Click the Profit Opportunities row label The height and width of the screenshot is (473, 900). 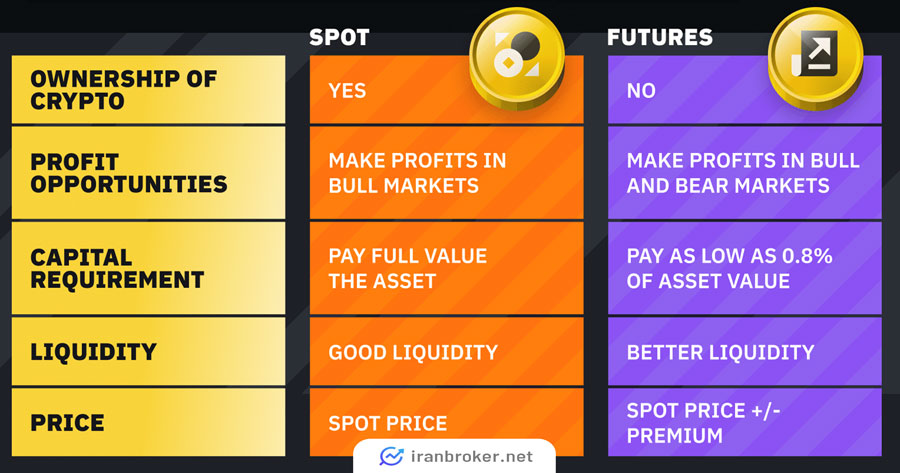point(148,173)
